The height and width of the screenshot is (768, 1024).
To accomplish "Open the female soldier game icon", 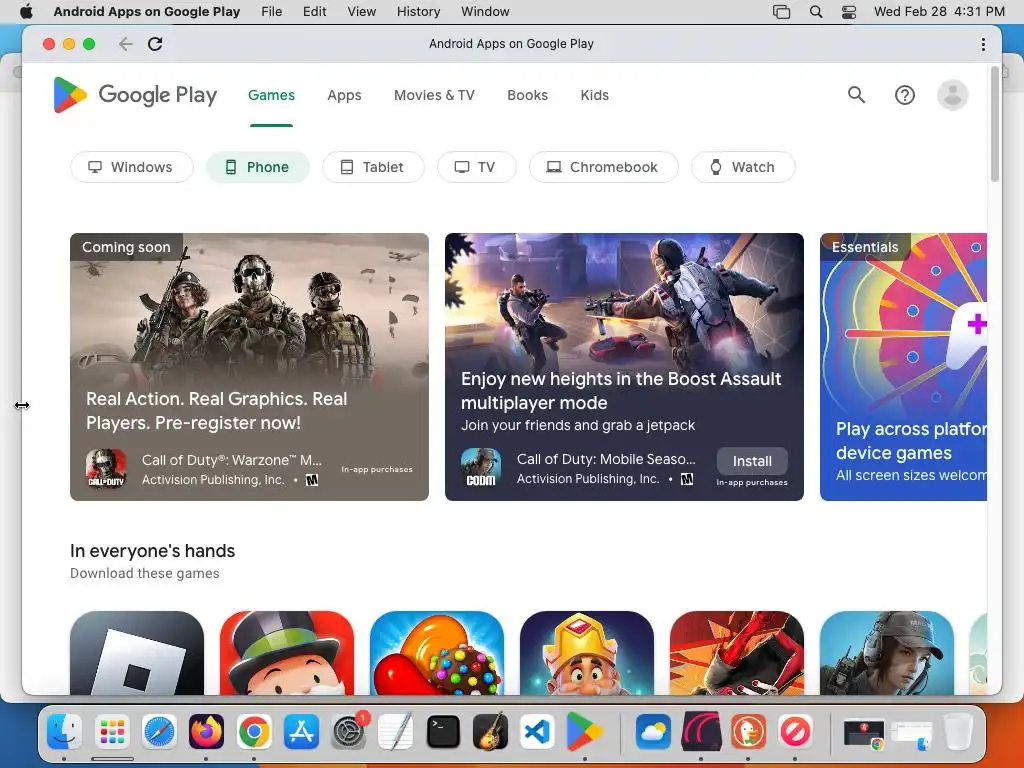I will tap(887, 653).
